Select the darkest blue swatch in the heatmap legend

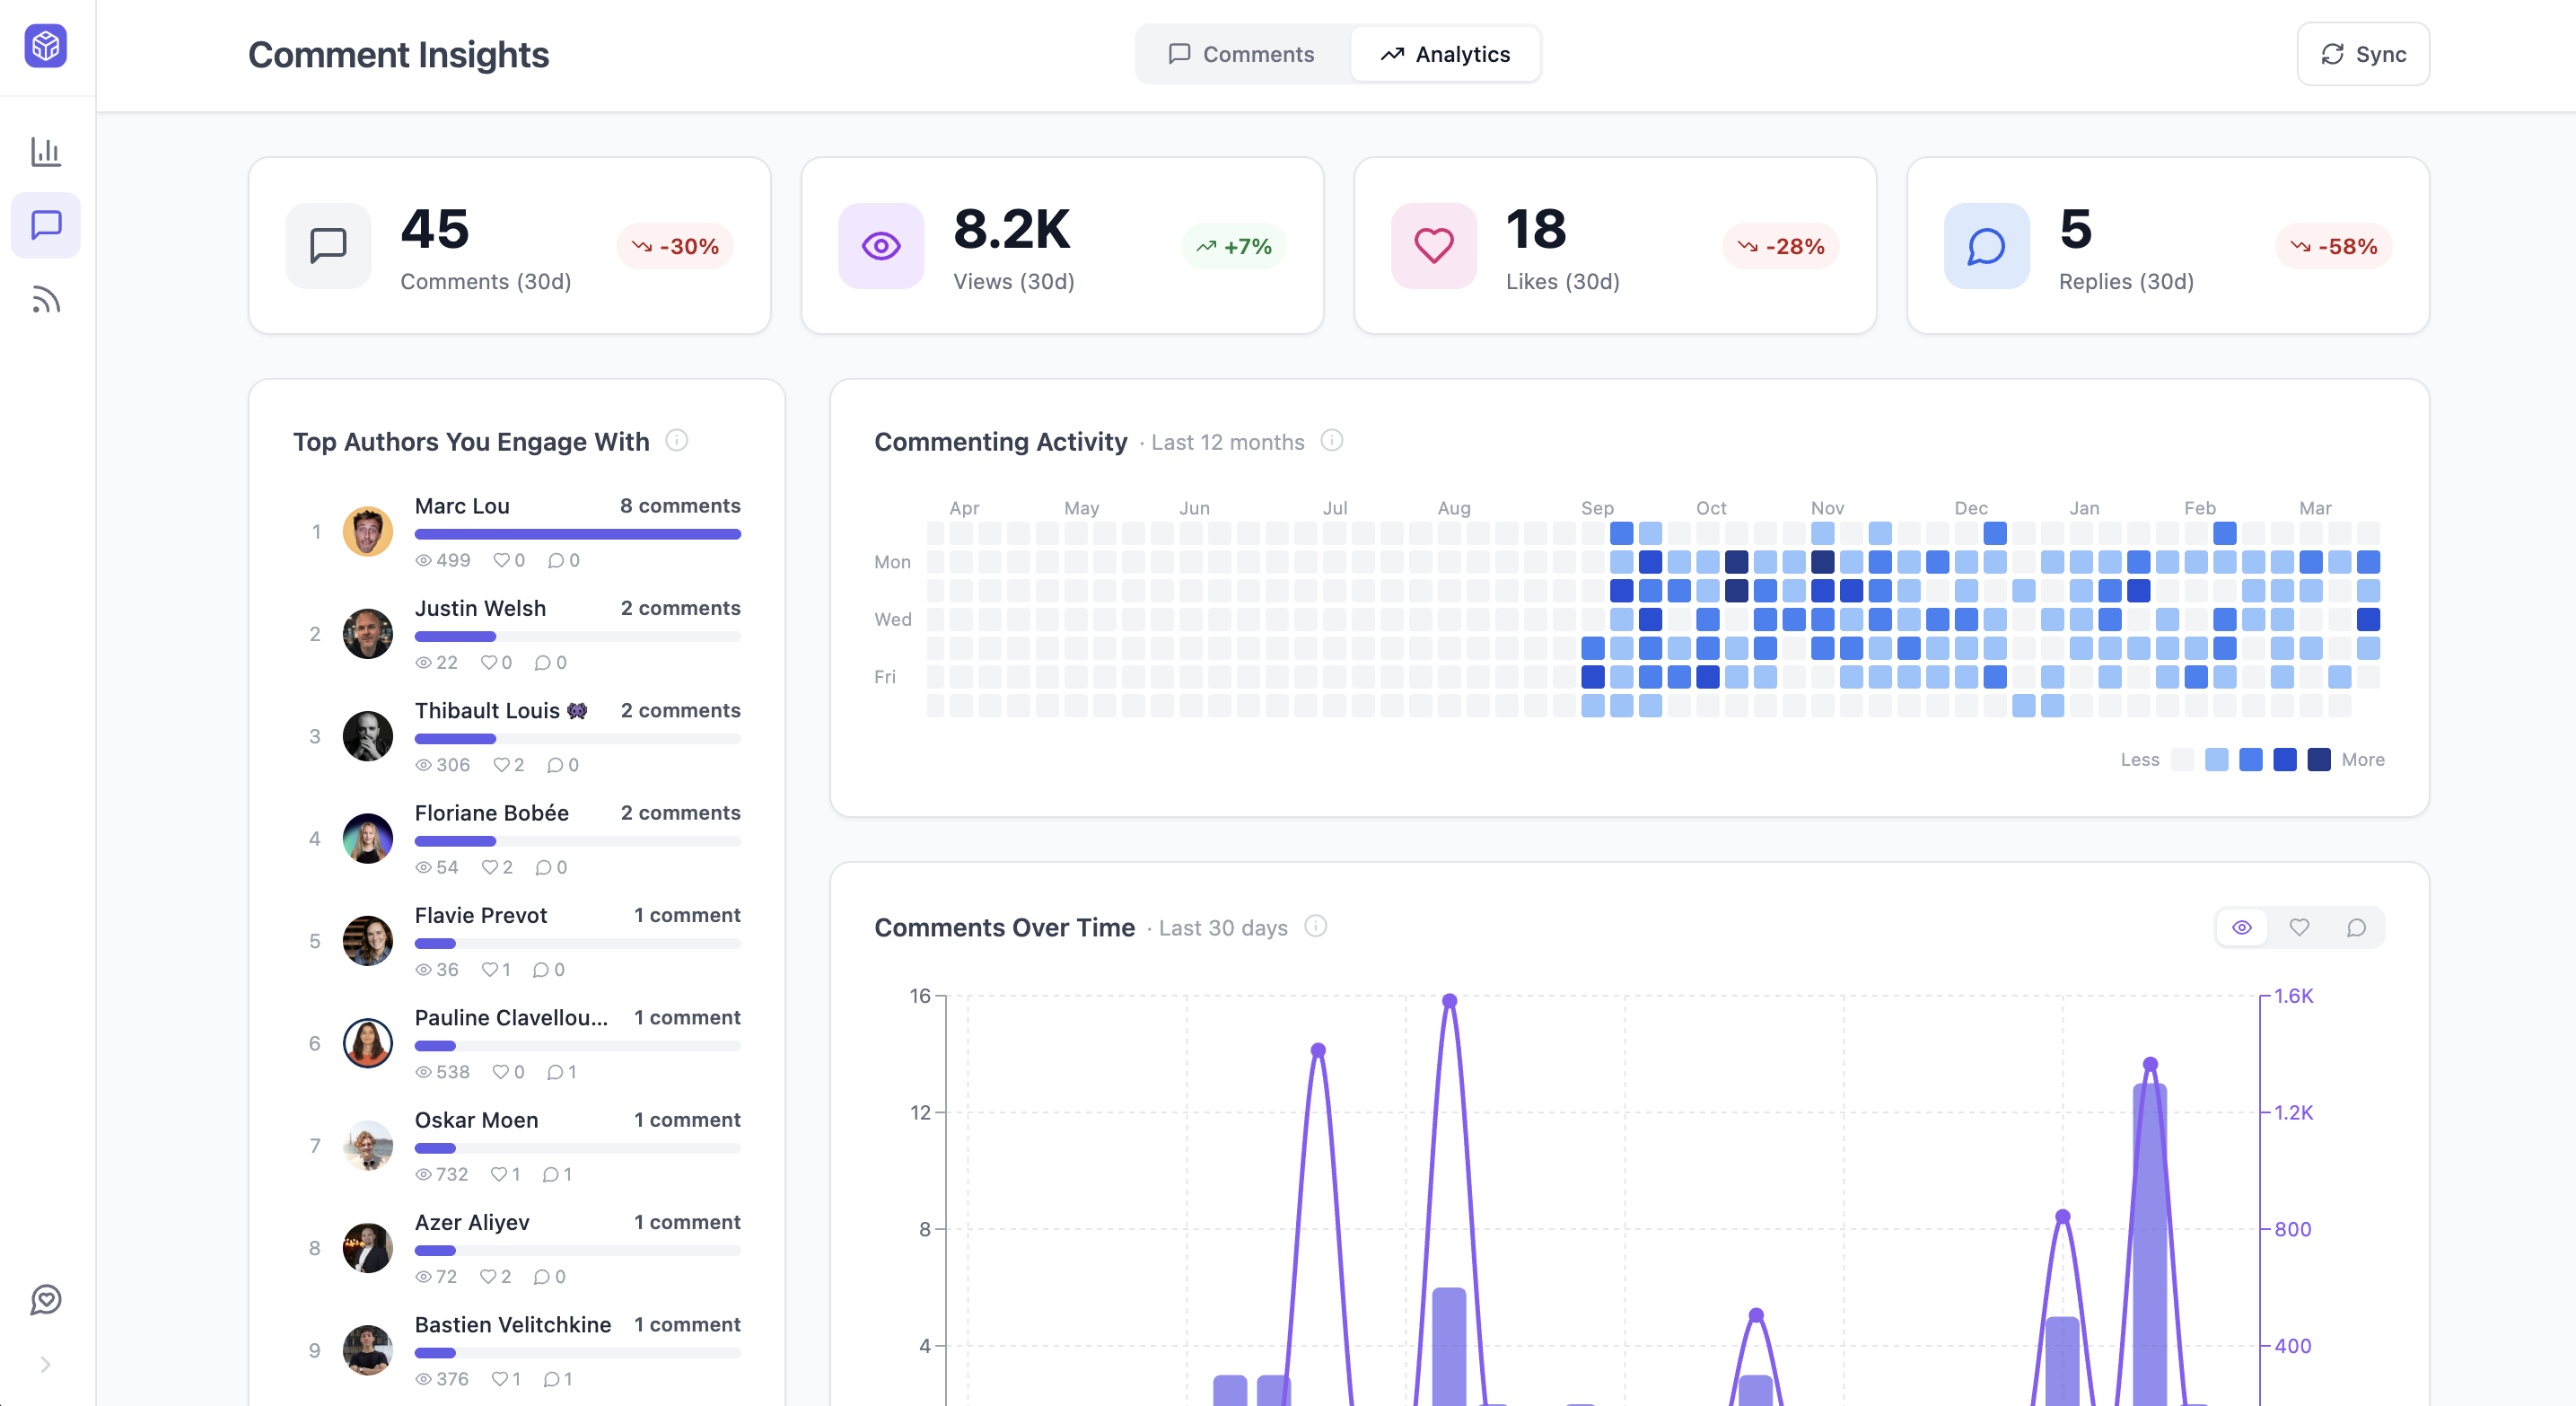(2318, 760)
